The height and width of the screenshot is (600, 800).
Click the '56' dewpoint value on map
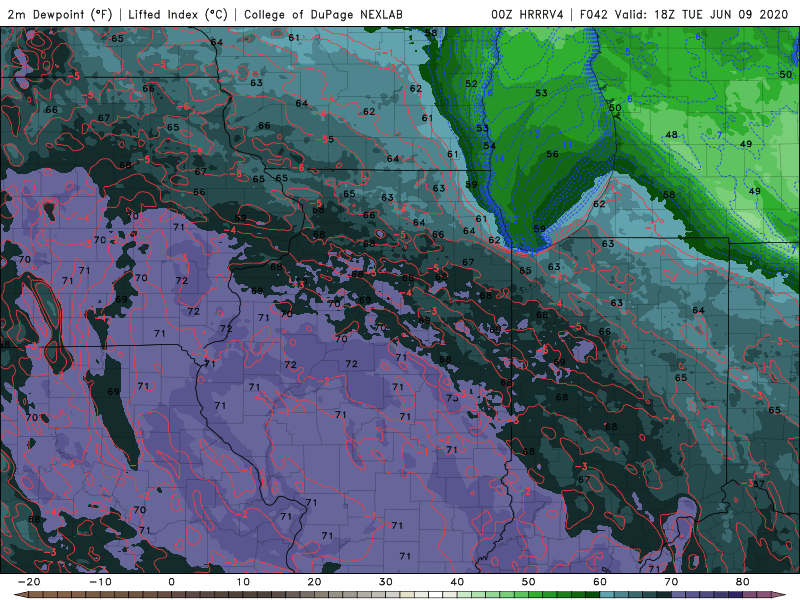click(x=552, y=154)
